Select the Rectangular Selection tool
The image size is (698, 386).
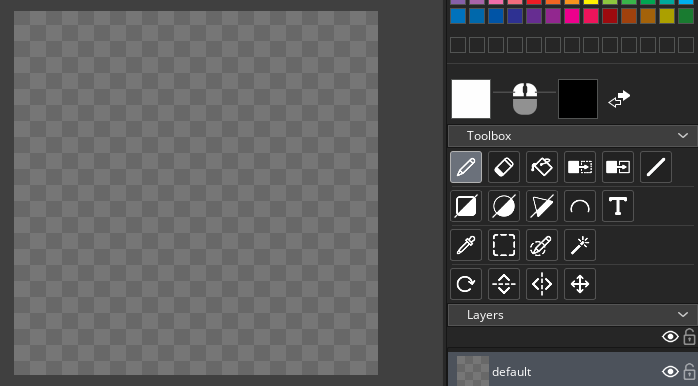point(504,245)
